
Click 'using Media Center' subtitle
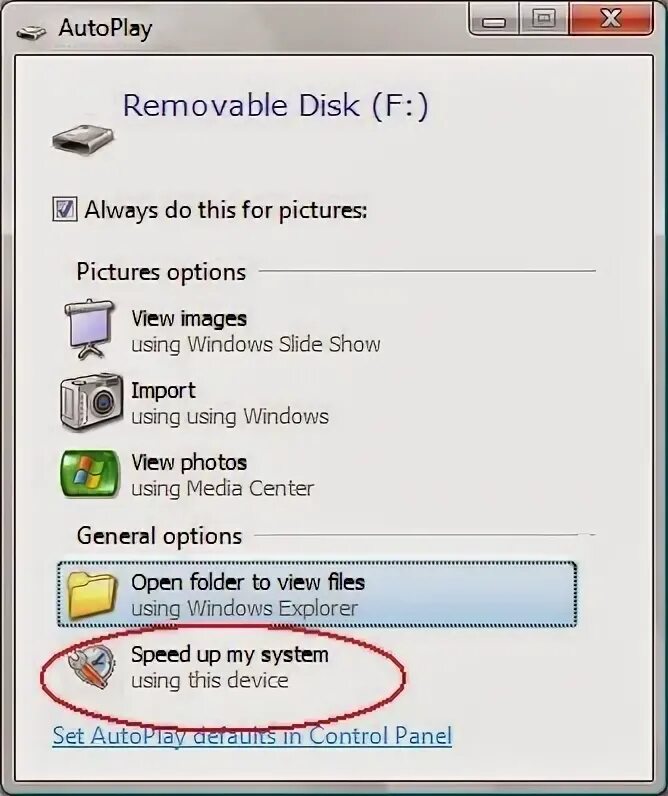click(x=222, y=488)
